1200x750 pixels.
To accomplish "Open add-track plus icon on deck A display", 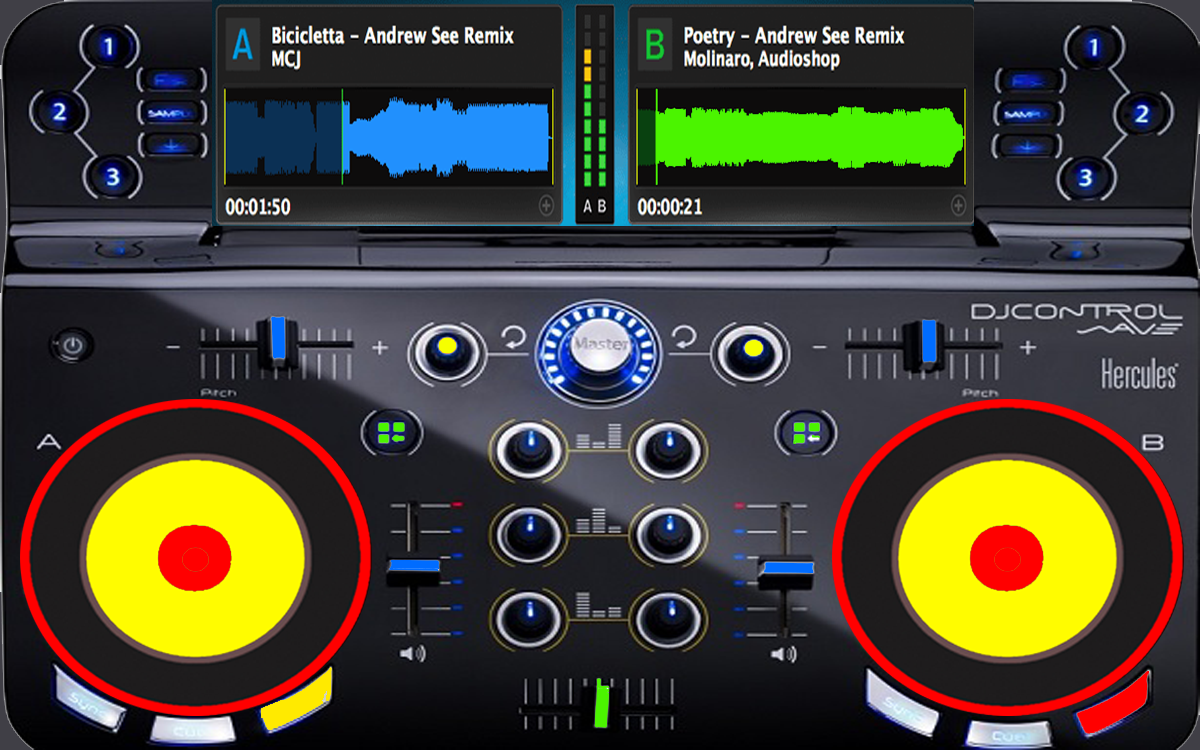I will click(x=546, y=206).
